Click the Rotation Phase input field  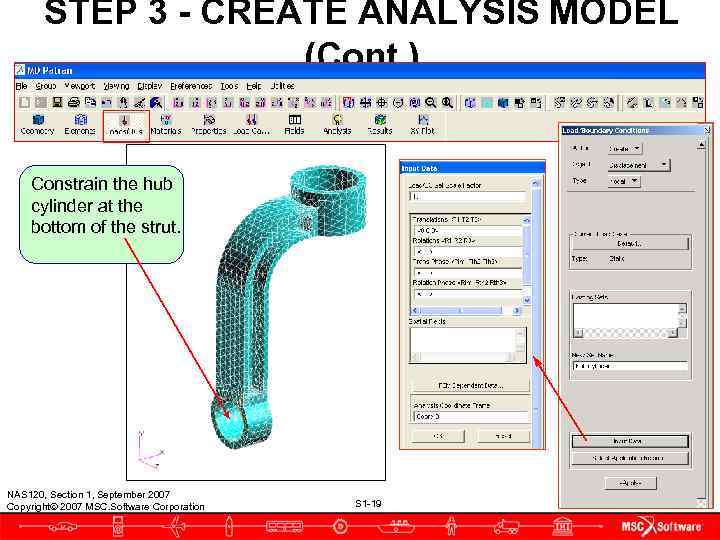coord(468,293)
